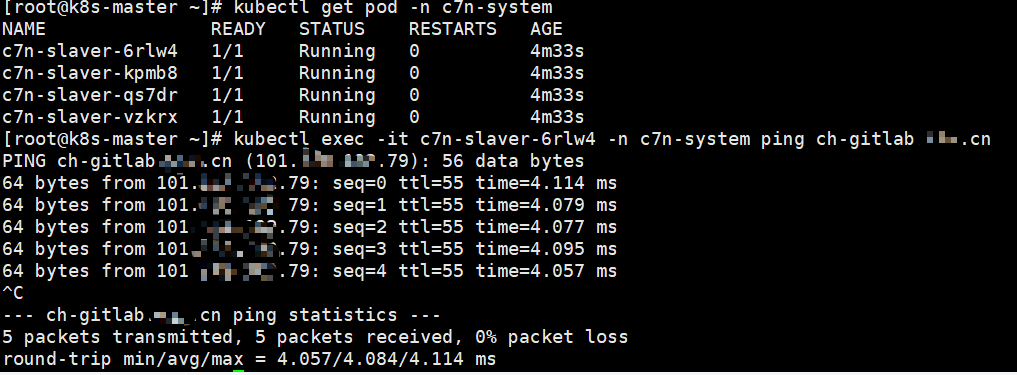Click the NAME column header
Image resolution: width=1017 pixels, height=375 pixels.
click(x=24, y=29)
